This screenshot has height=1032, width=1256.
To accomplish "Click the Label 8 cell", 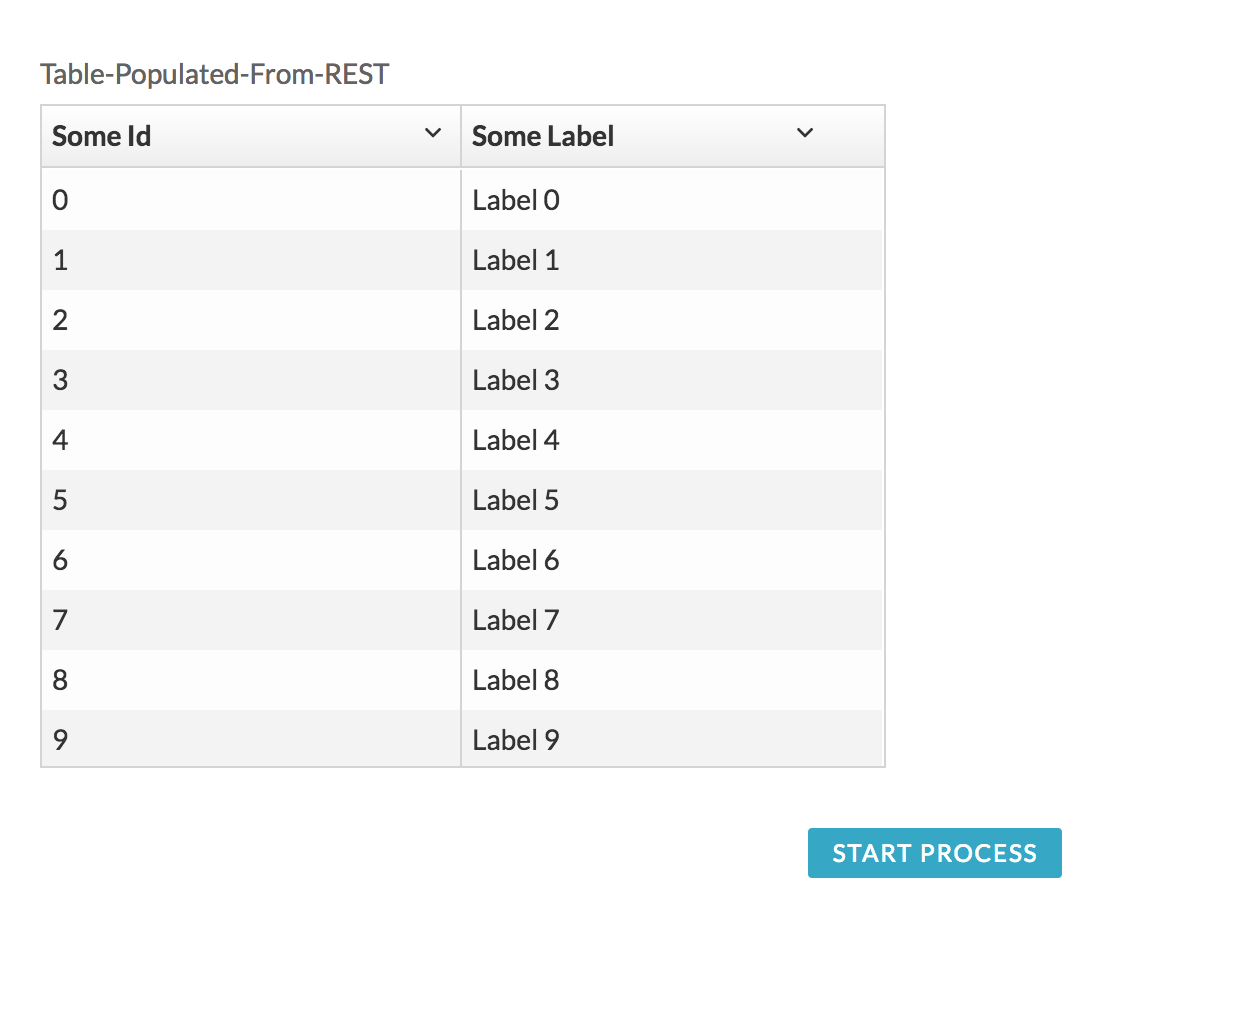I will click(672, 680).
